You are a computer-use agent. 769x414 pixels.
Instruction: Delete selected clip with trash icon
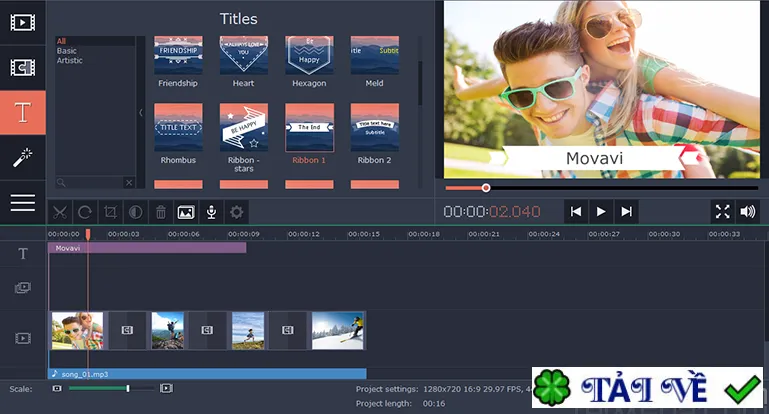161,212
